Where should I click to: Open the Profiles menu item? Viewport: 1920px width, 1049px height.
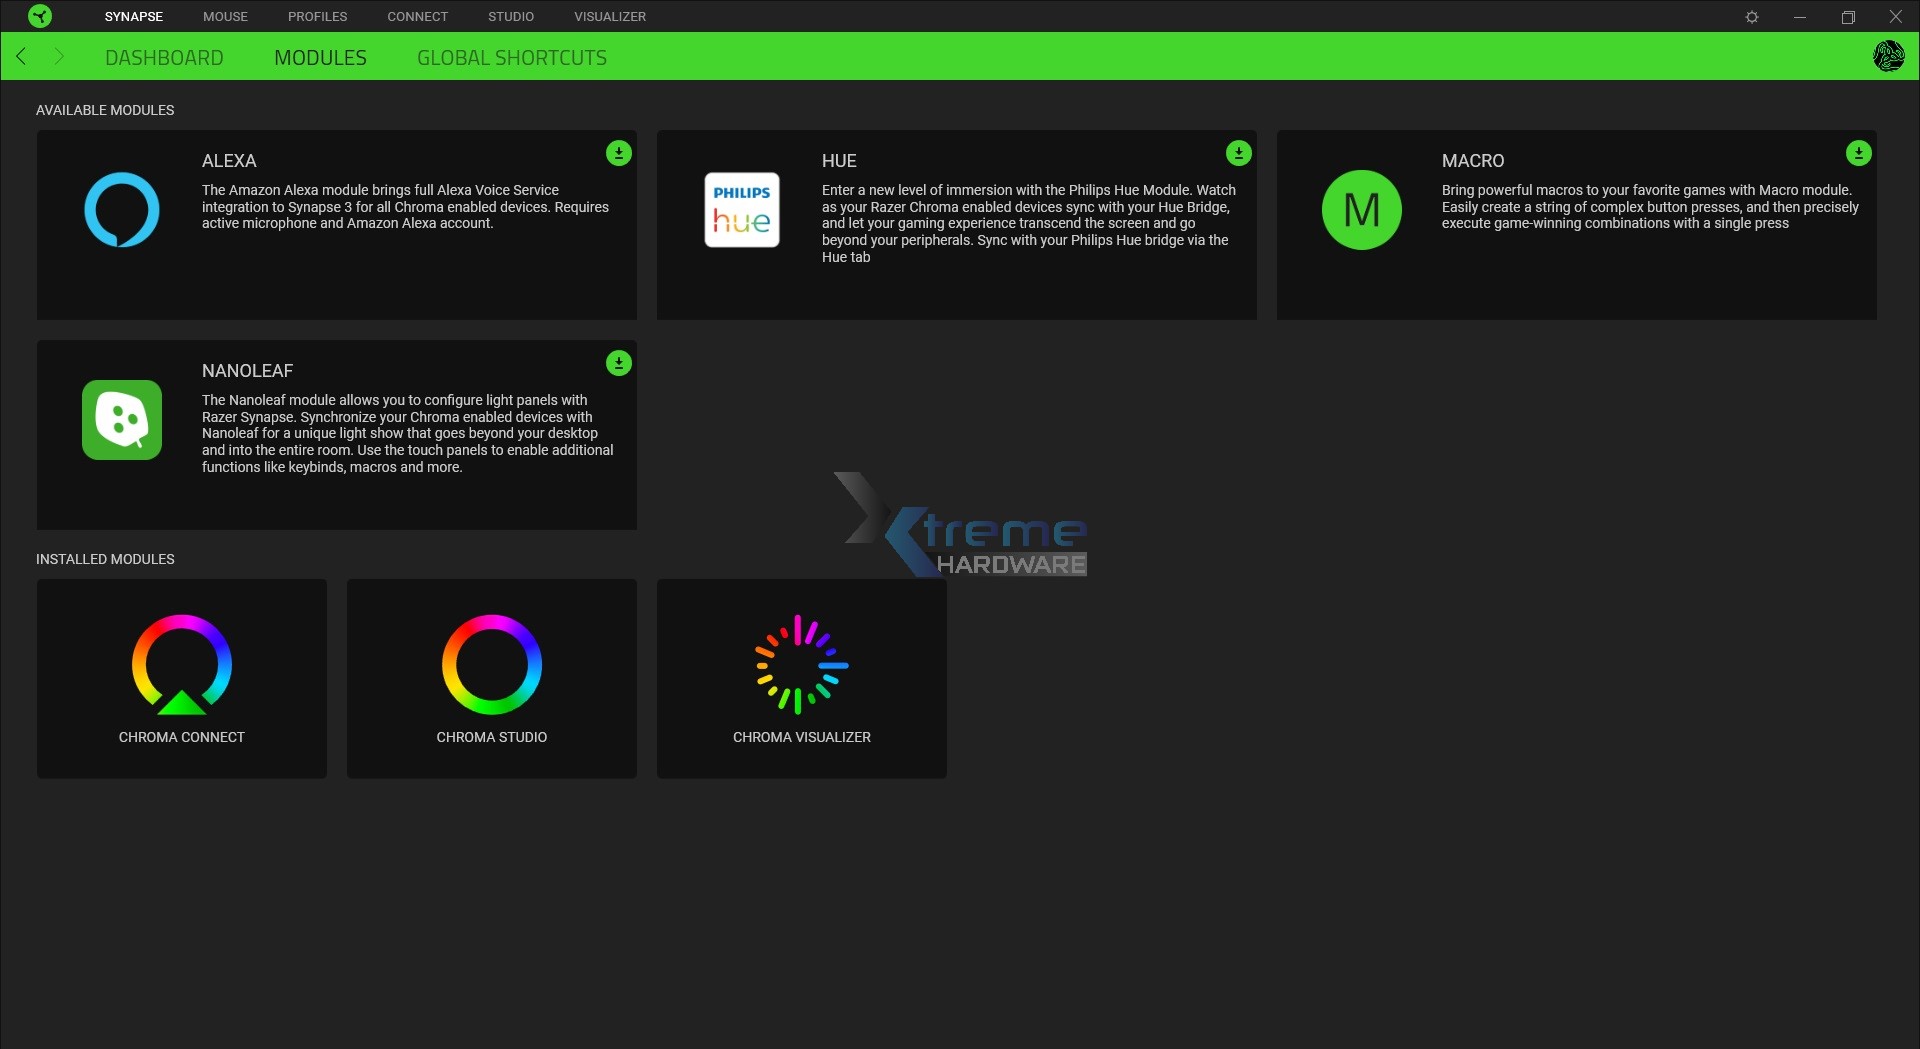[317, 17]
